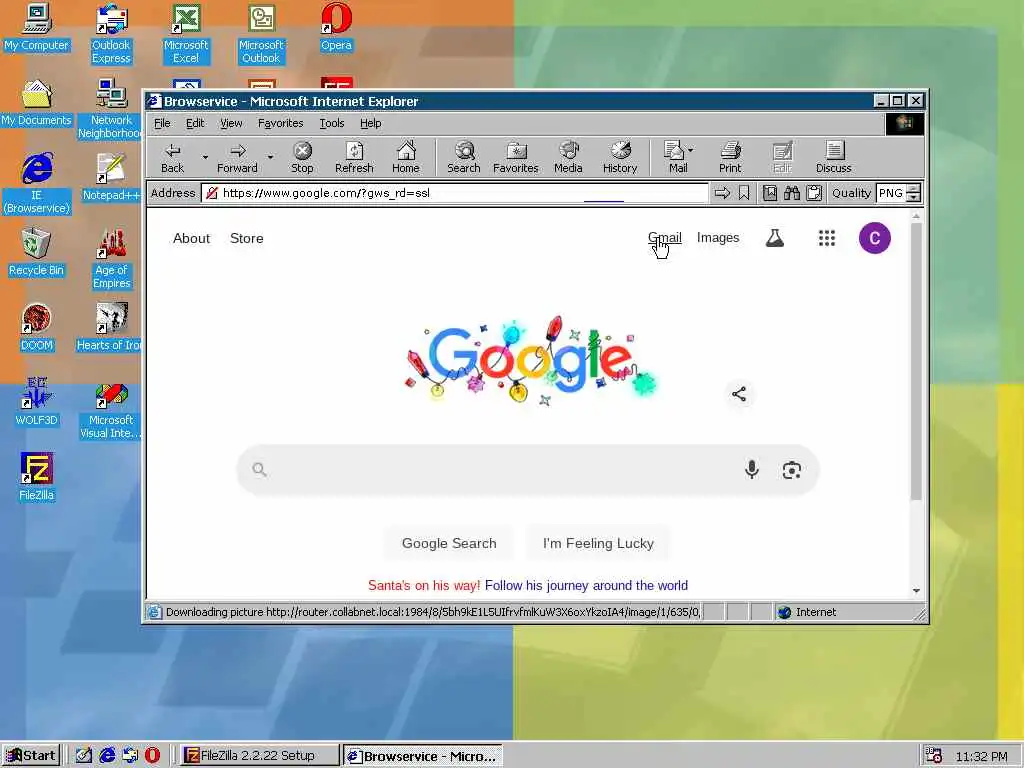
Task: Start voice search with microphone icon
Action: [752, 470]
